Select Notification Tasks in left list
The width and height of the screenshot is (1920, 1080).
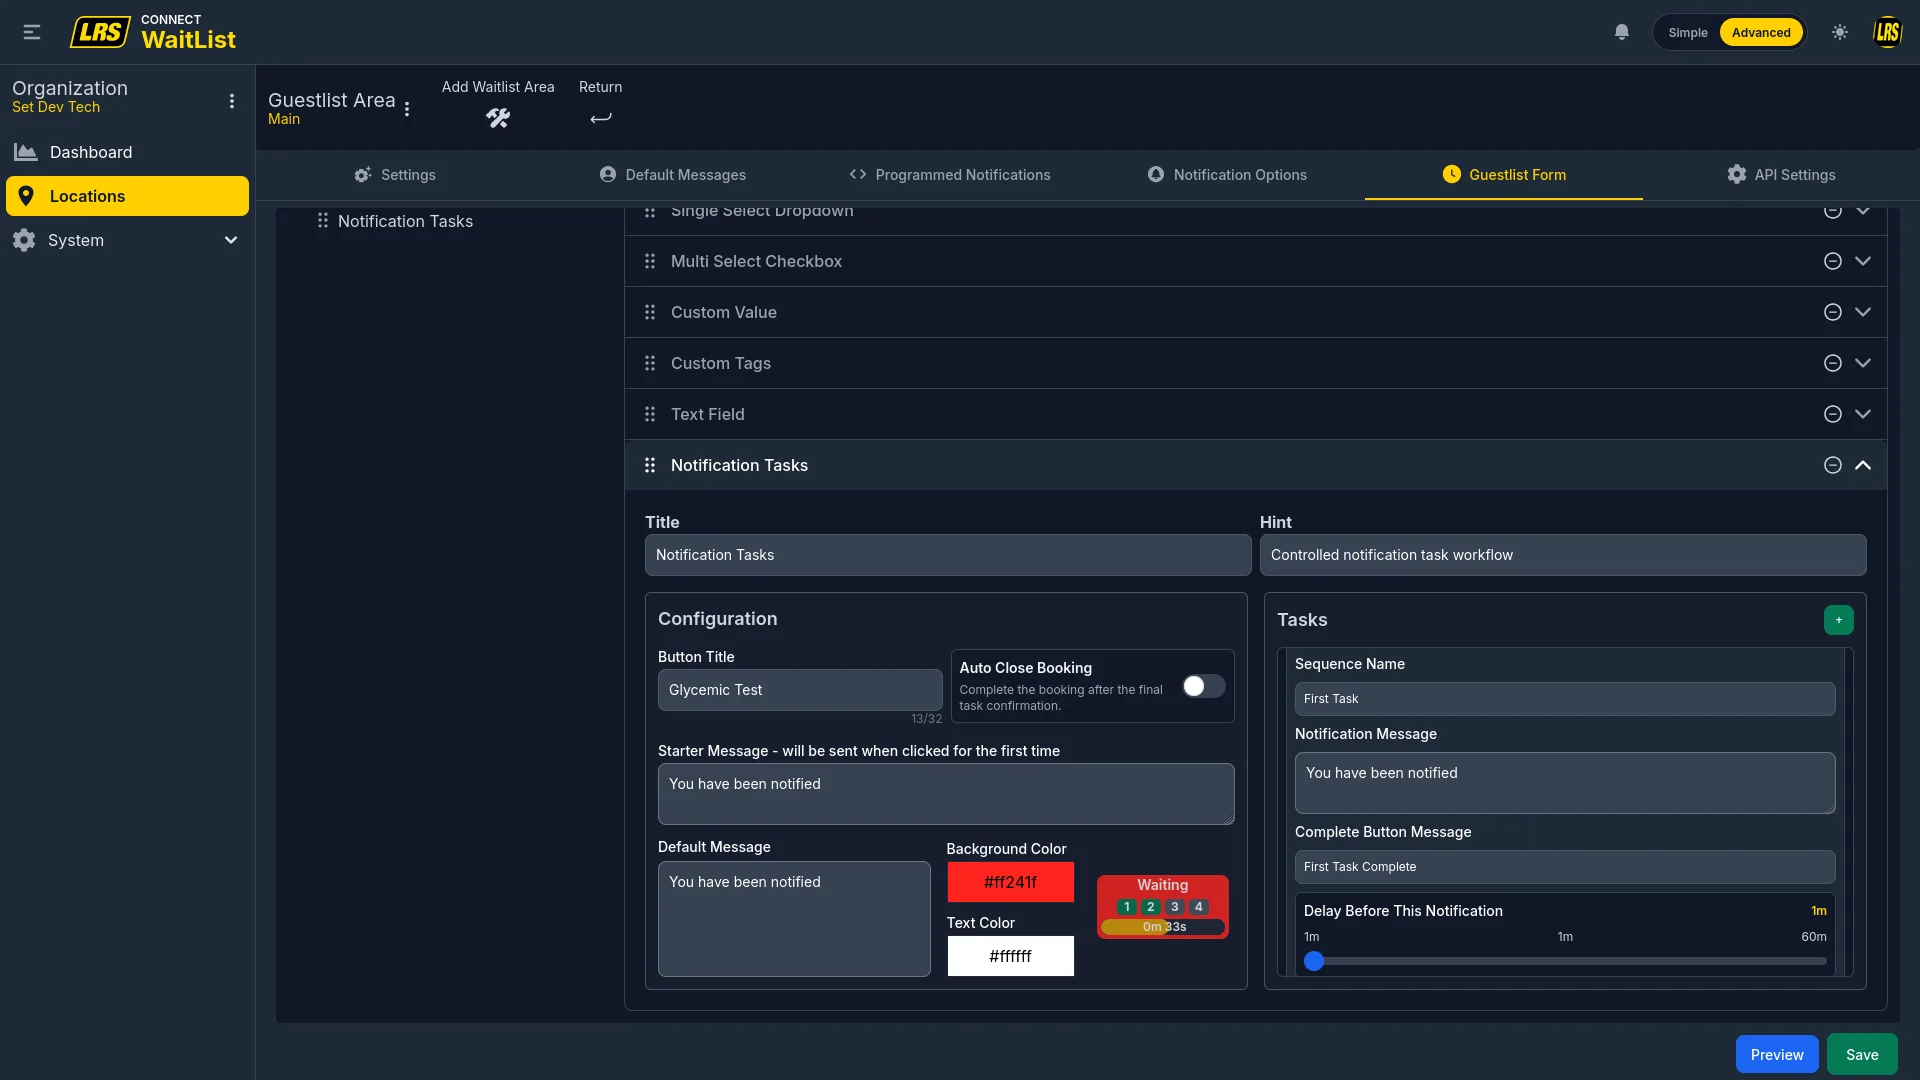tap(405, 221)
